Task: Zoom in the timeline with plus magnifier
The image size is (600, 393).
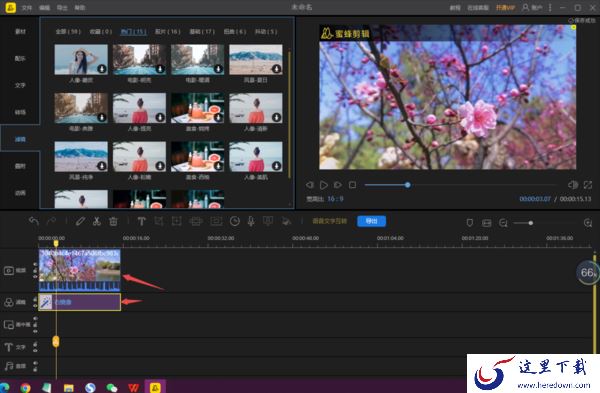Action: click(588, 223)
